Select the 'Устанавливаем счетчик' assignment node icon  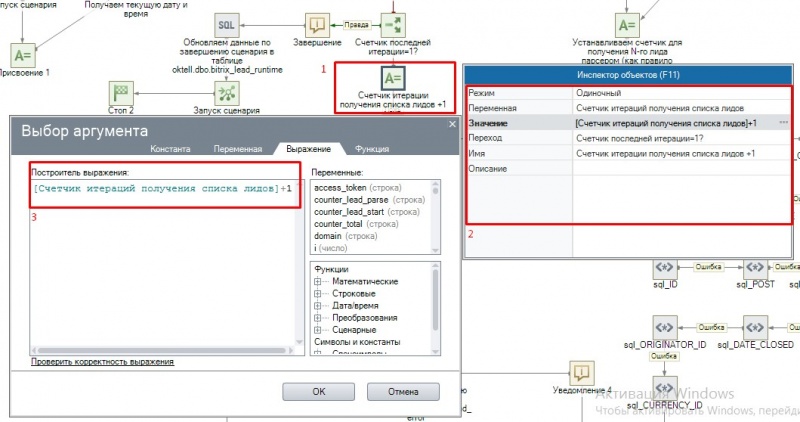pos(627,25)
